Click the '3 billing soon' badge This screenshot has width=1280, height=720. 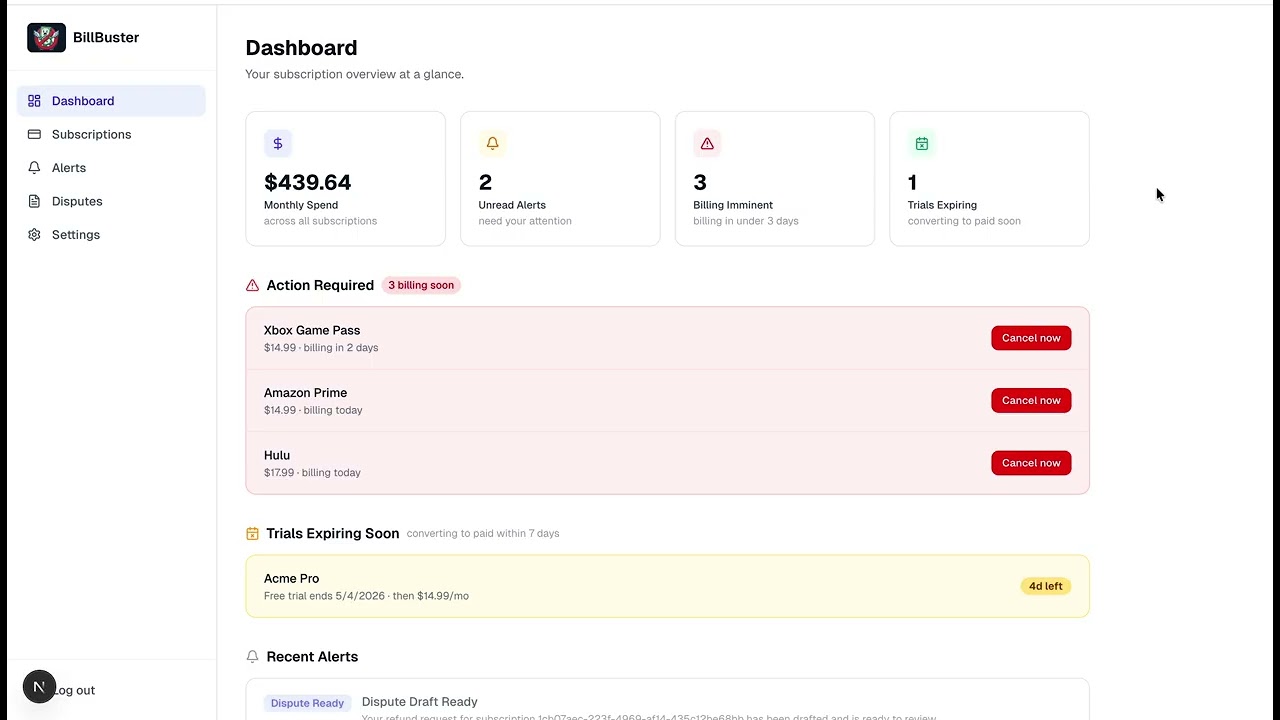click(x=421, y=285)
